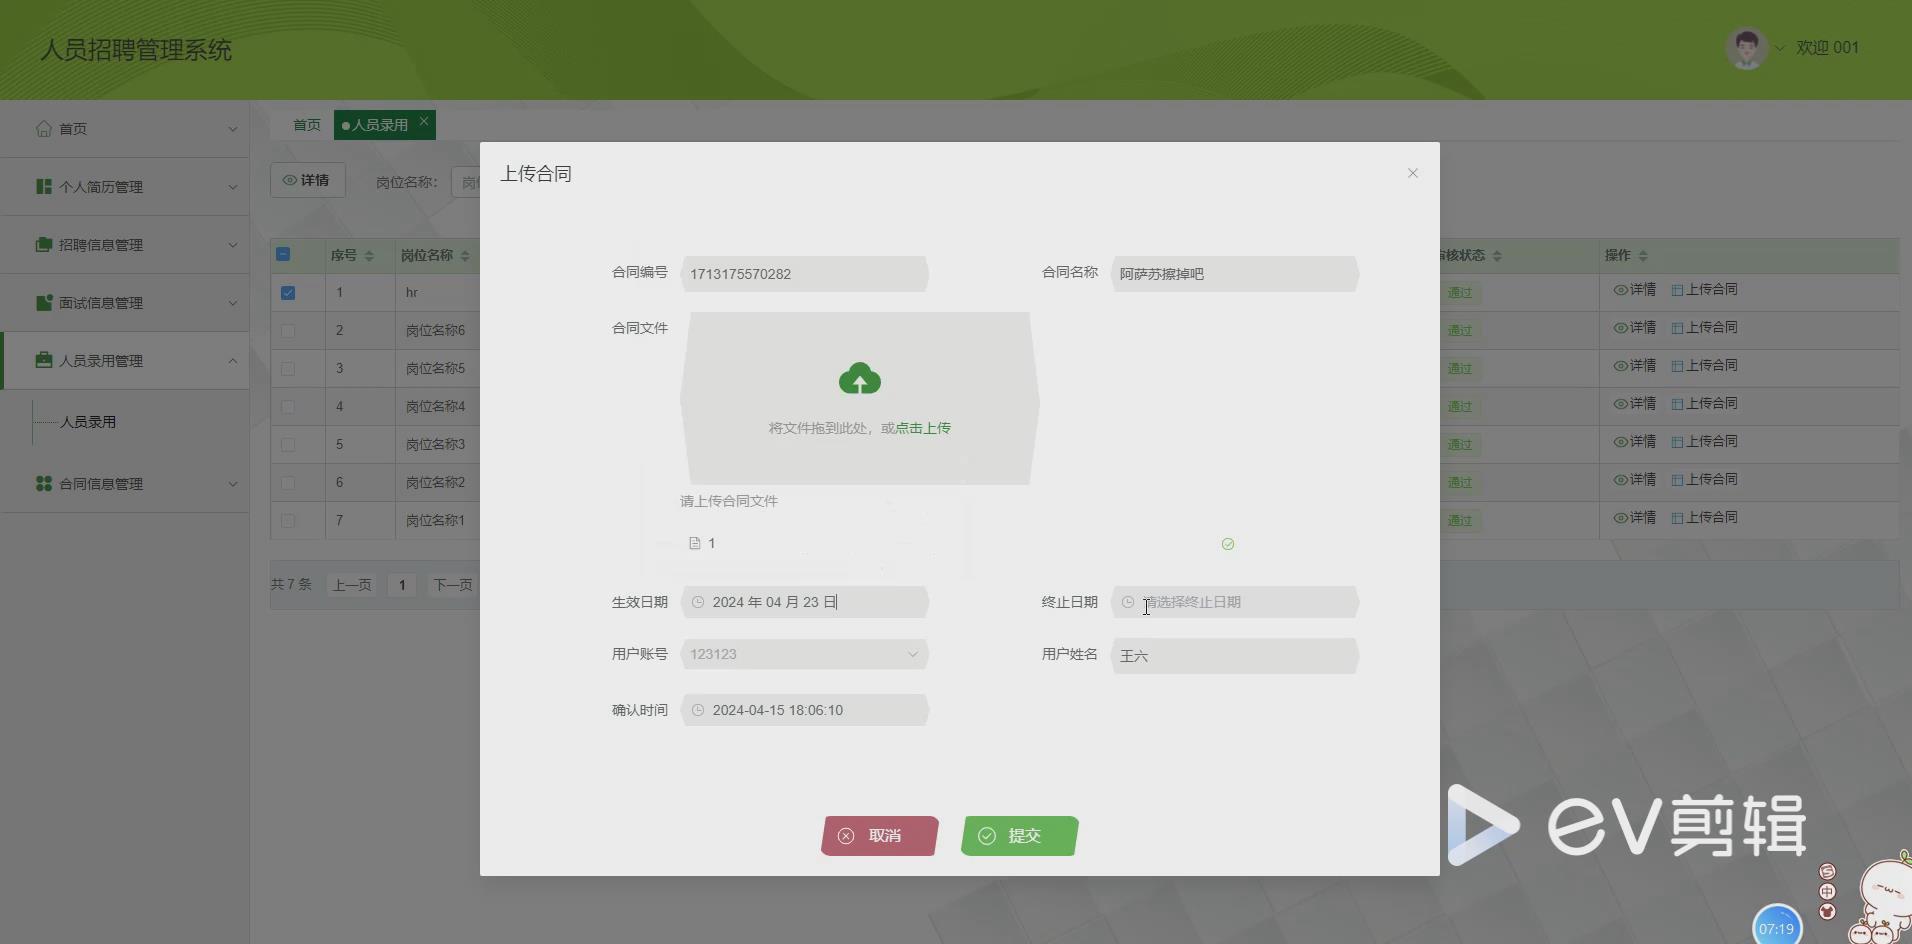1912x944 pixels.
Task: Switch to the 首页 tab
Action: 306,124
